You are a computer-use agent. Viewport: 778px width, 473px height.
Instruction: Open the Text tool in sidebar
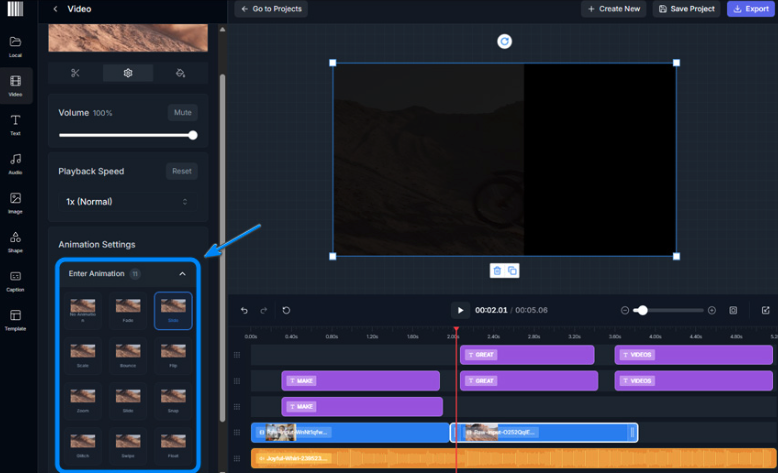(x=15, y=125)
